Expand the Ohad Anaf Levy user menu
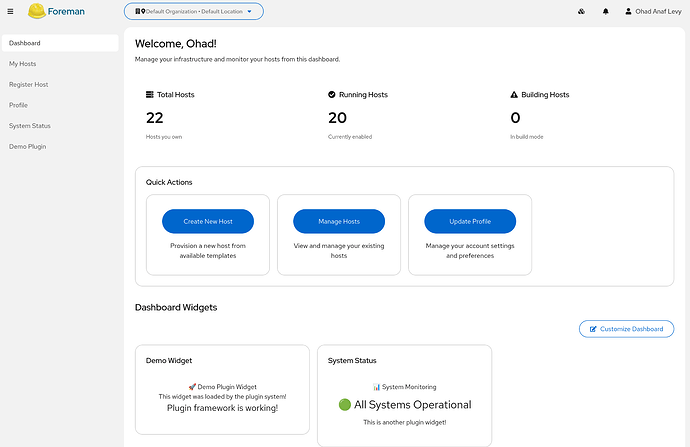The width and height of the screenshot is (690, 447). tap(659, 12)
